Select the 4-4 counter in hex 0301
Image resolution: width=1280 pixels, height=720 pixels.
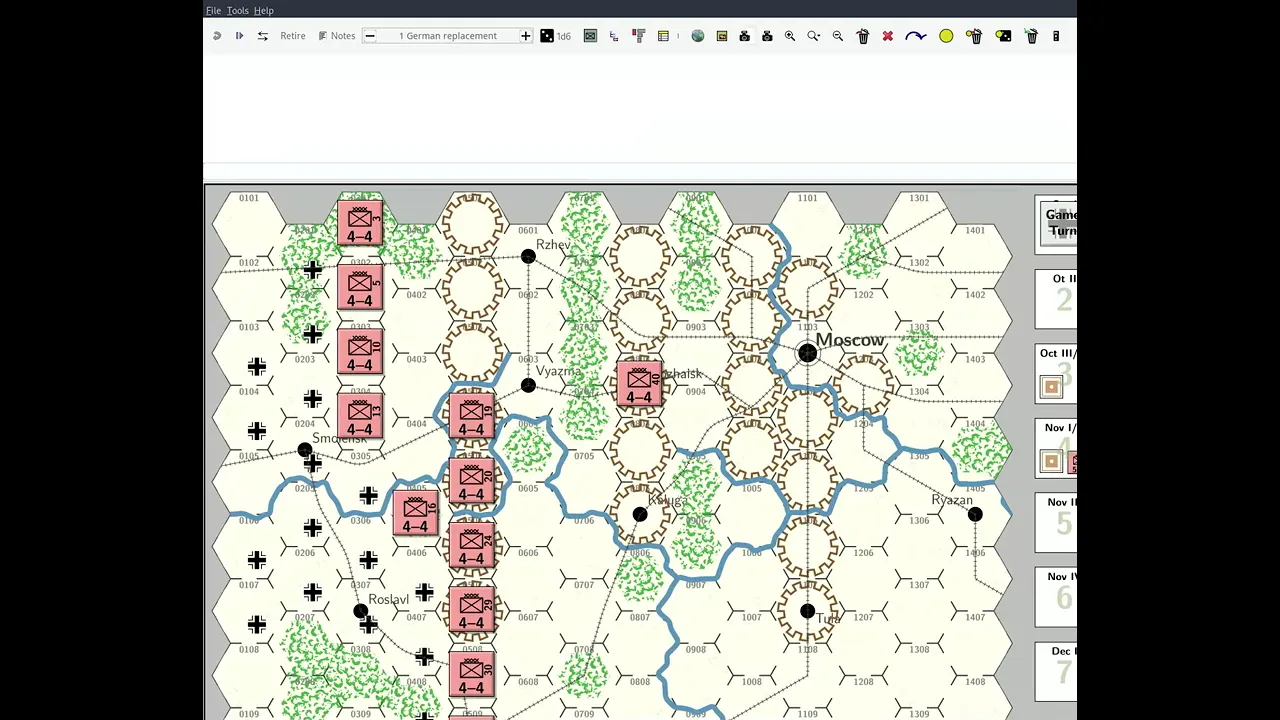pyautogui.click(x=360, y=224)
